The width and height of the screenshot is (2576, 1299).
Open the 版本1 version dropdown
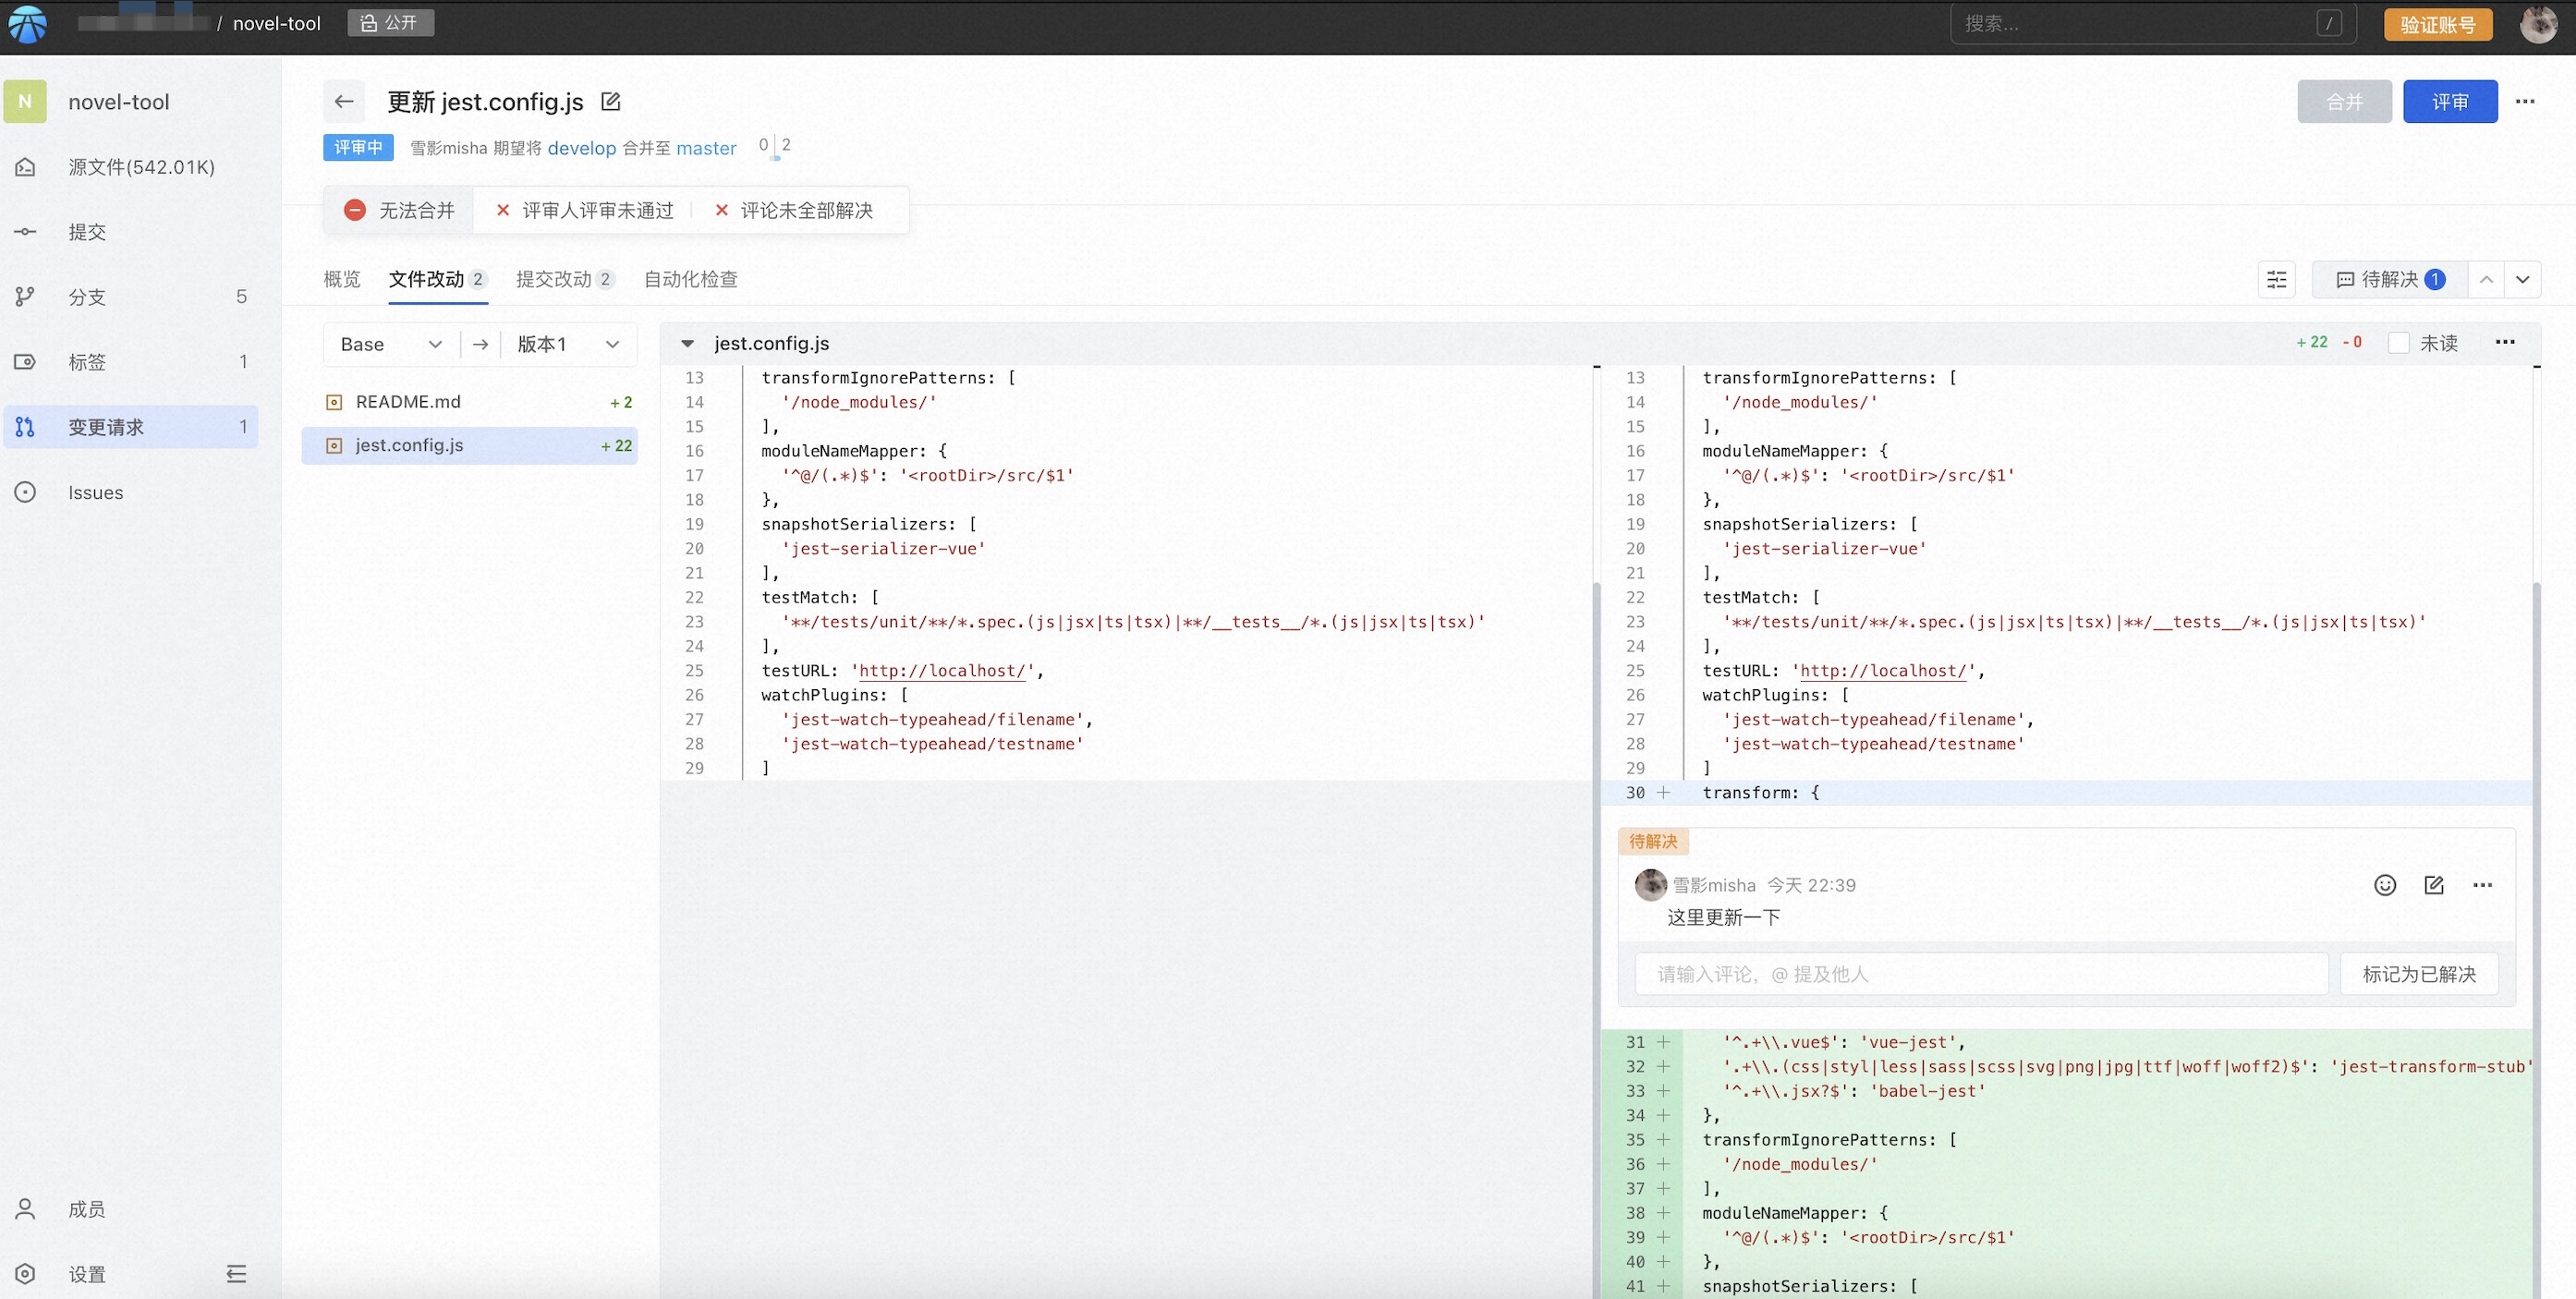coord(568,344)
